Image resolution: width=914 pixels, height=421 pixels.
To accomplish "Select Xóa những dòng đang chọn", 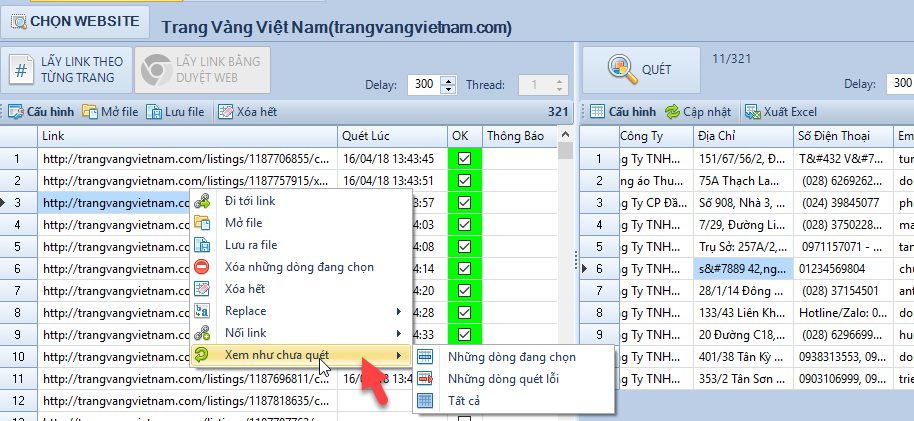I will [301, 267].
